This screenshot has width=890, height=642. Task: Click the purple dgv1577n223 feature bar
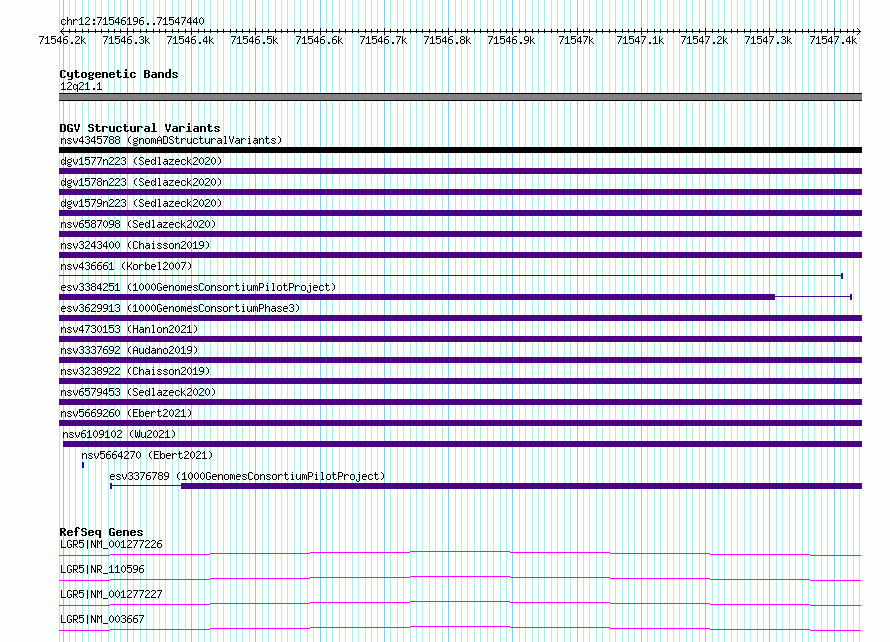[460, 171]
